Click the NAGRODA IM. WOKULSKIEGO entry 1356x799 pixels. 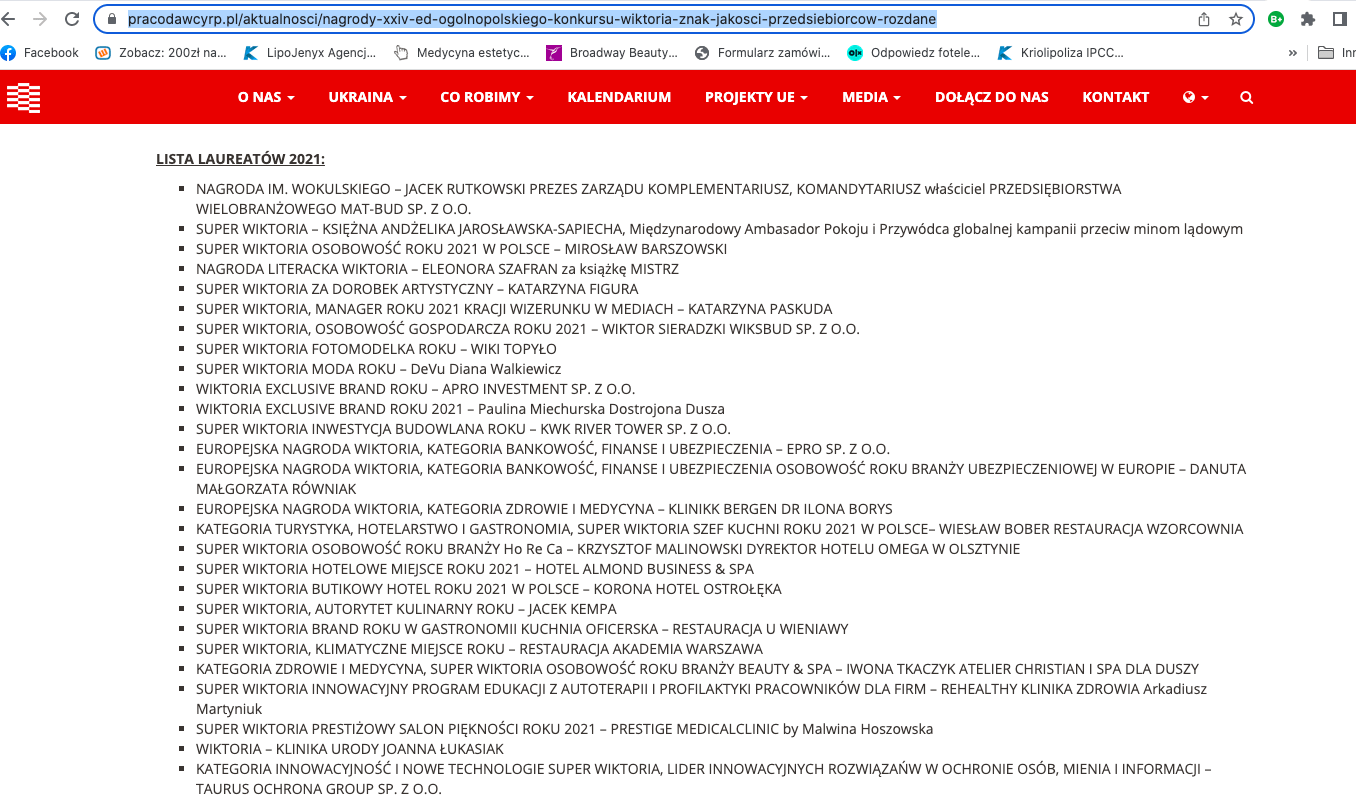click(x=659, y=199)
